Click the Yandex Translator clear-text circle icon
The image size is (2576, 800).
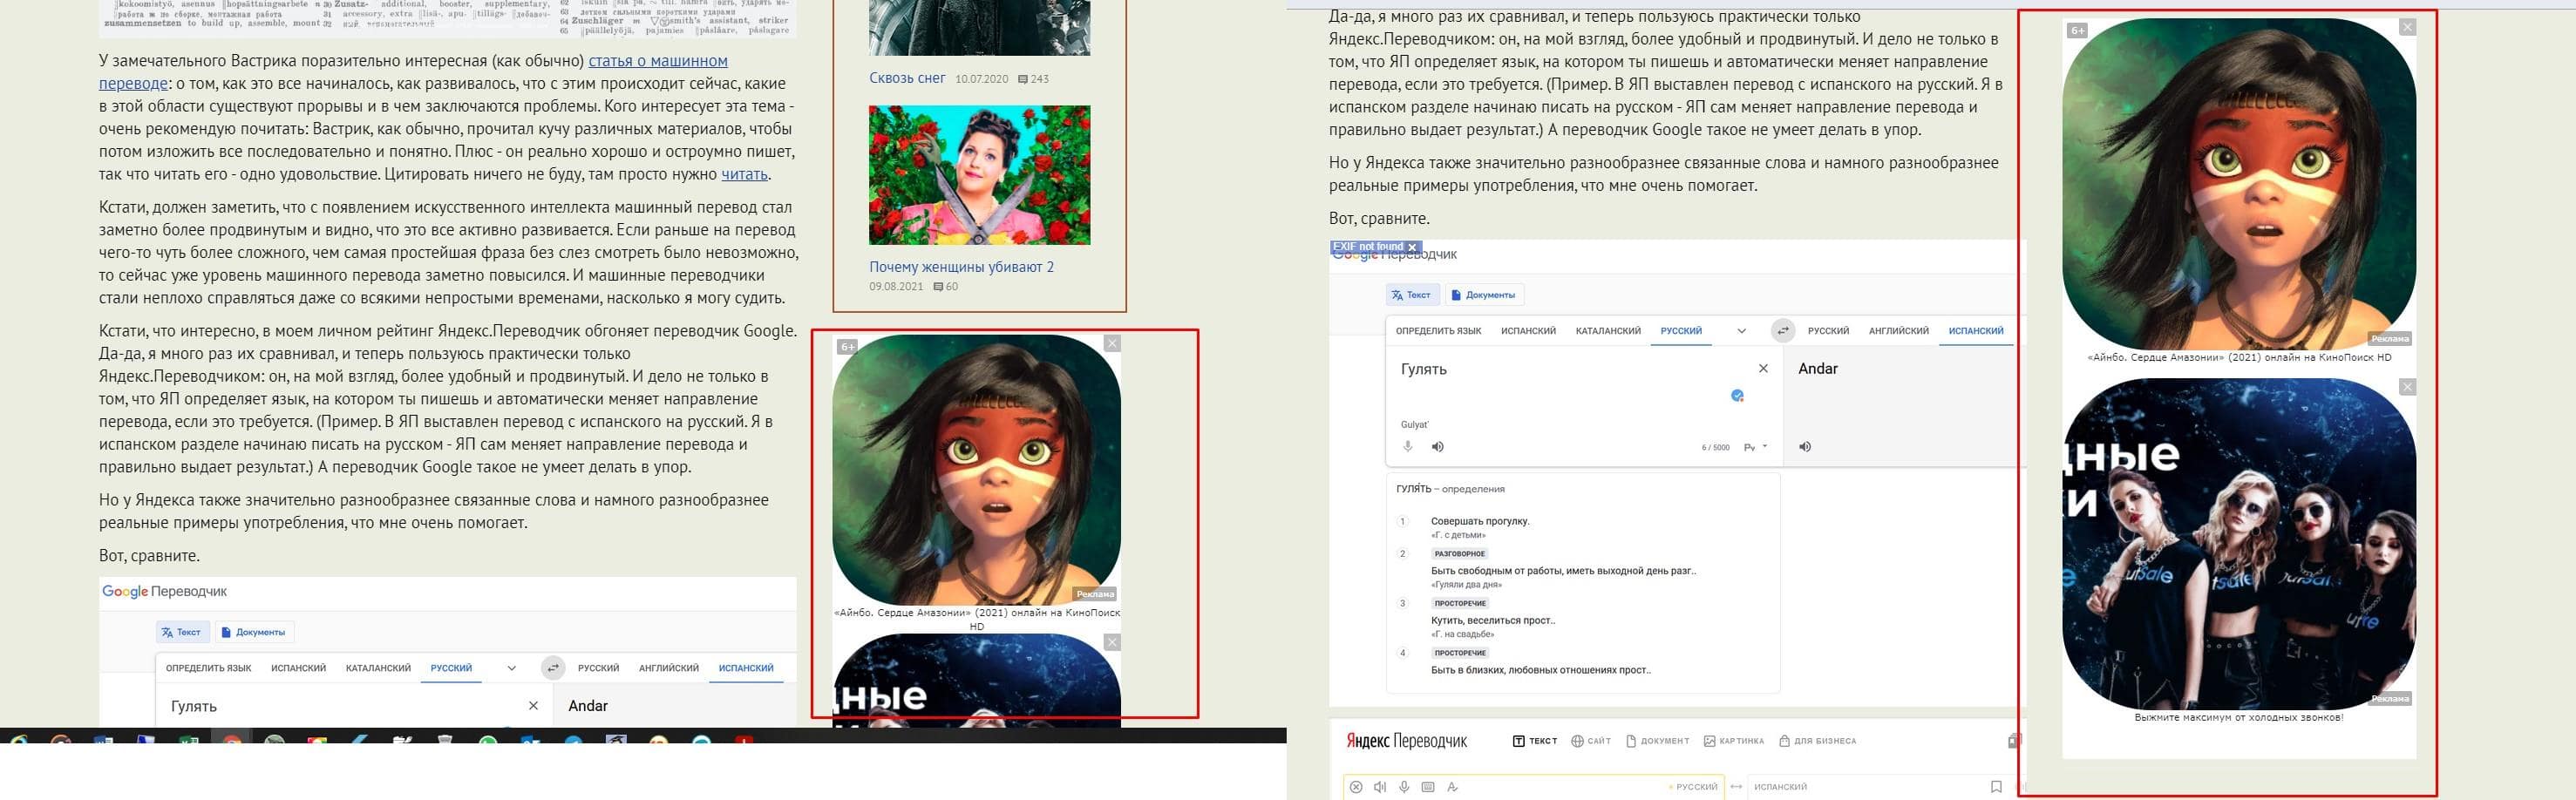pyautogui.click(x=1356, y=787)
